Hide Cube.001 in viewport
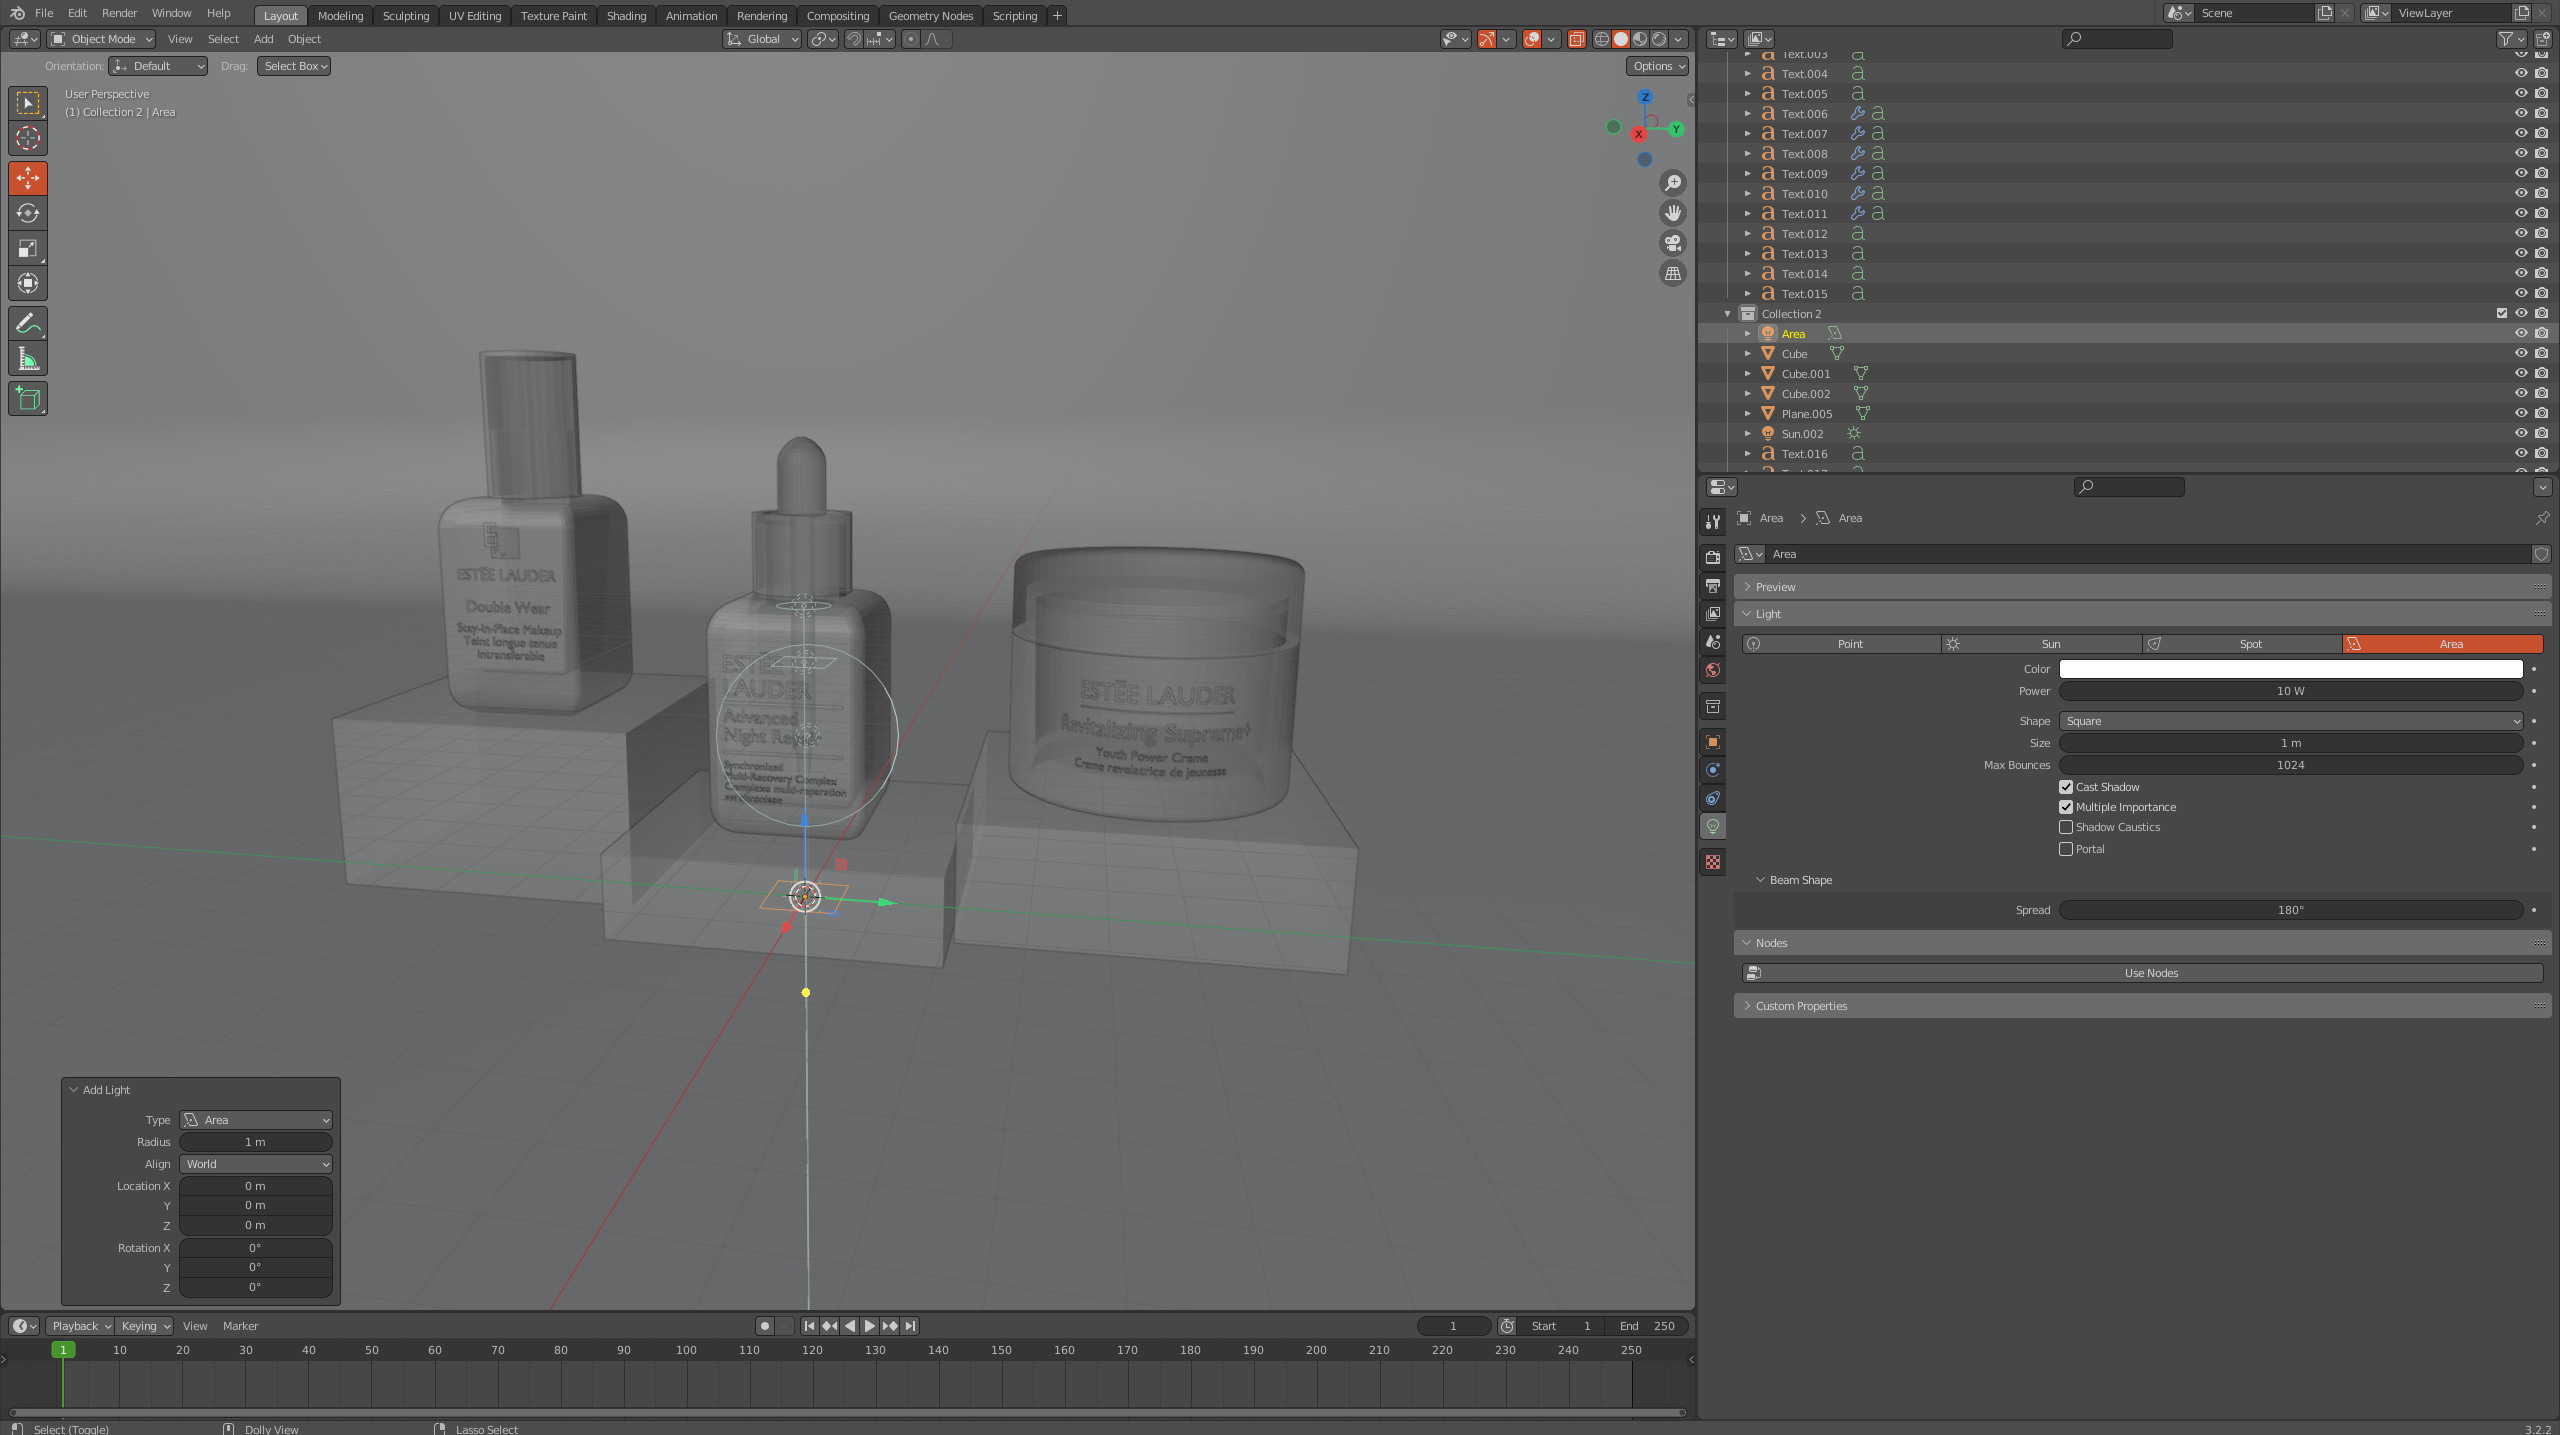Image resolution: width=2560 pixels, height=1435 pixels. click(x=2521, y=373)
